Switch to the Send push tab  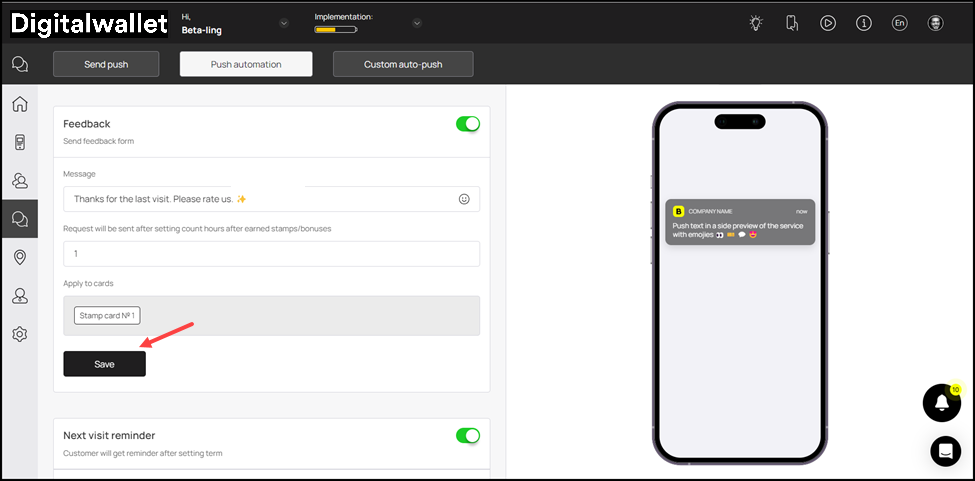105,64
